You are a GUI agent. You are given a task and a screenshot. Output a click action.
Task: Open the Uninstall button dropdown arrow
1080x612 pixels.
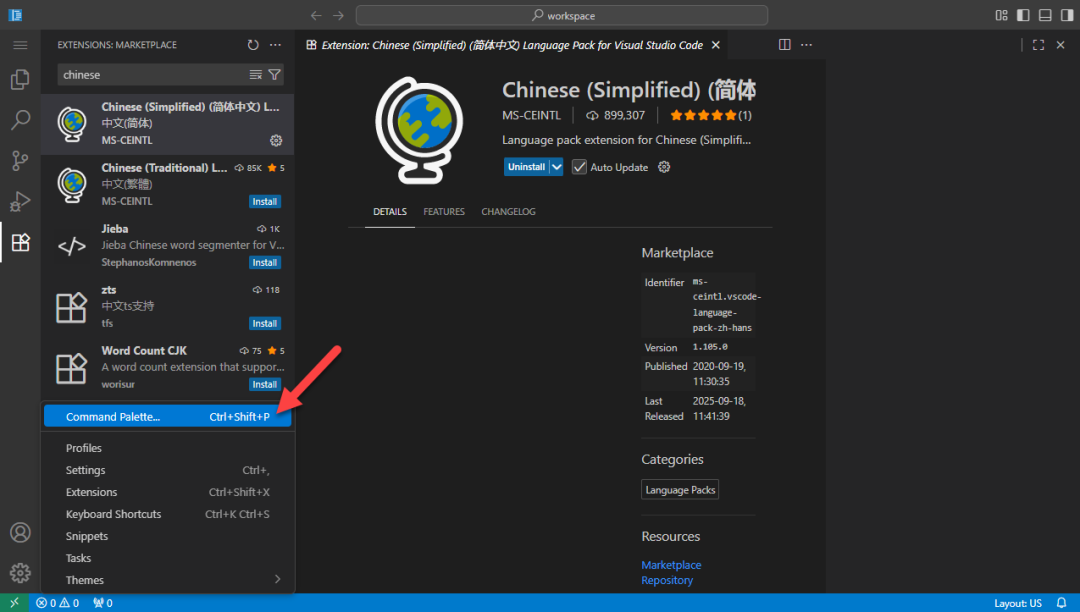pyautogui.click(x=557, y=167)
